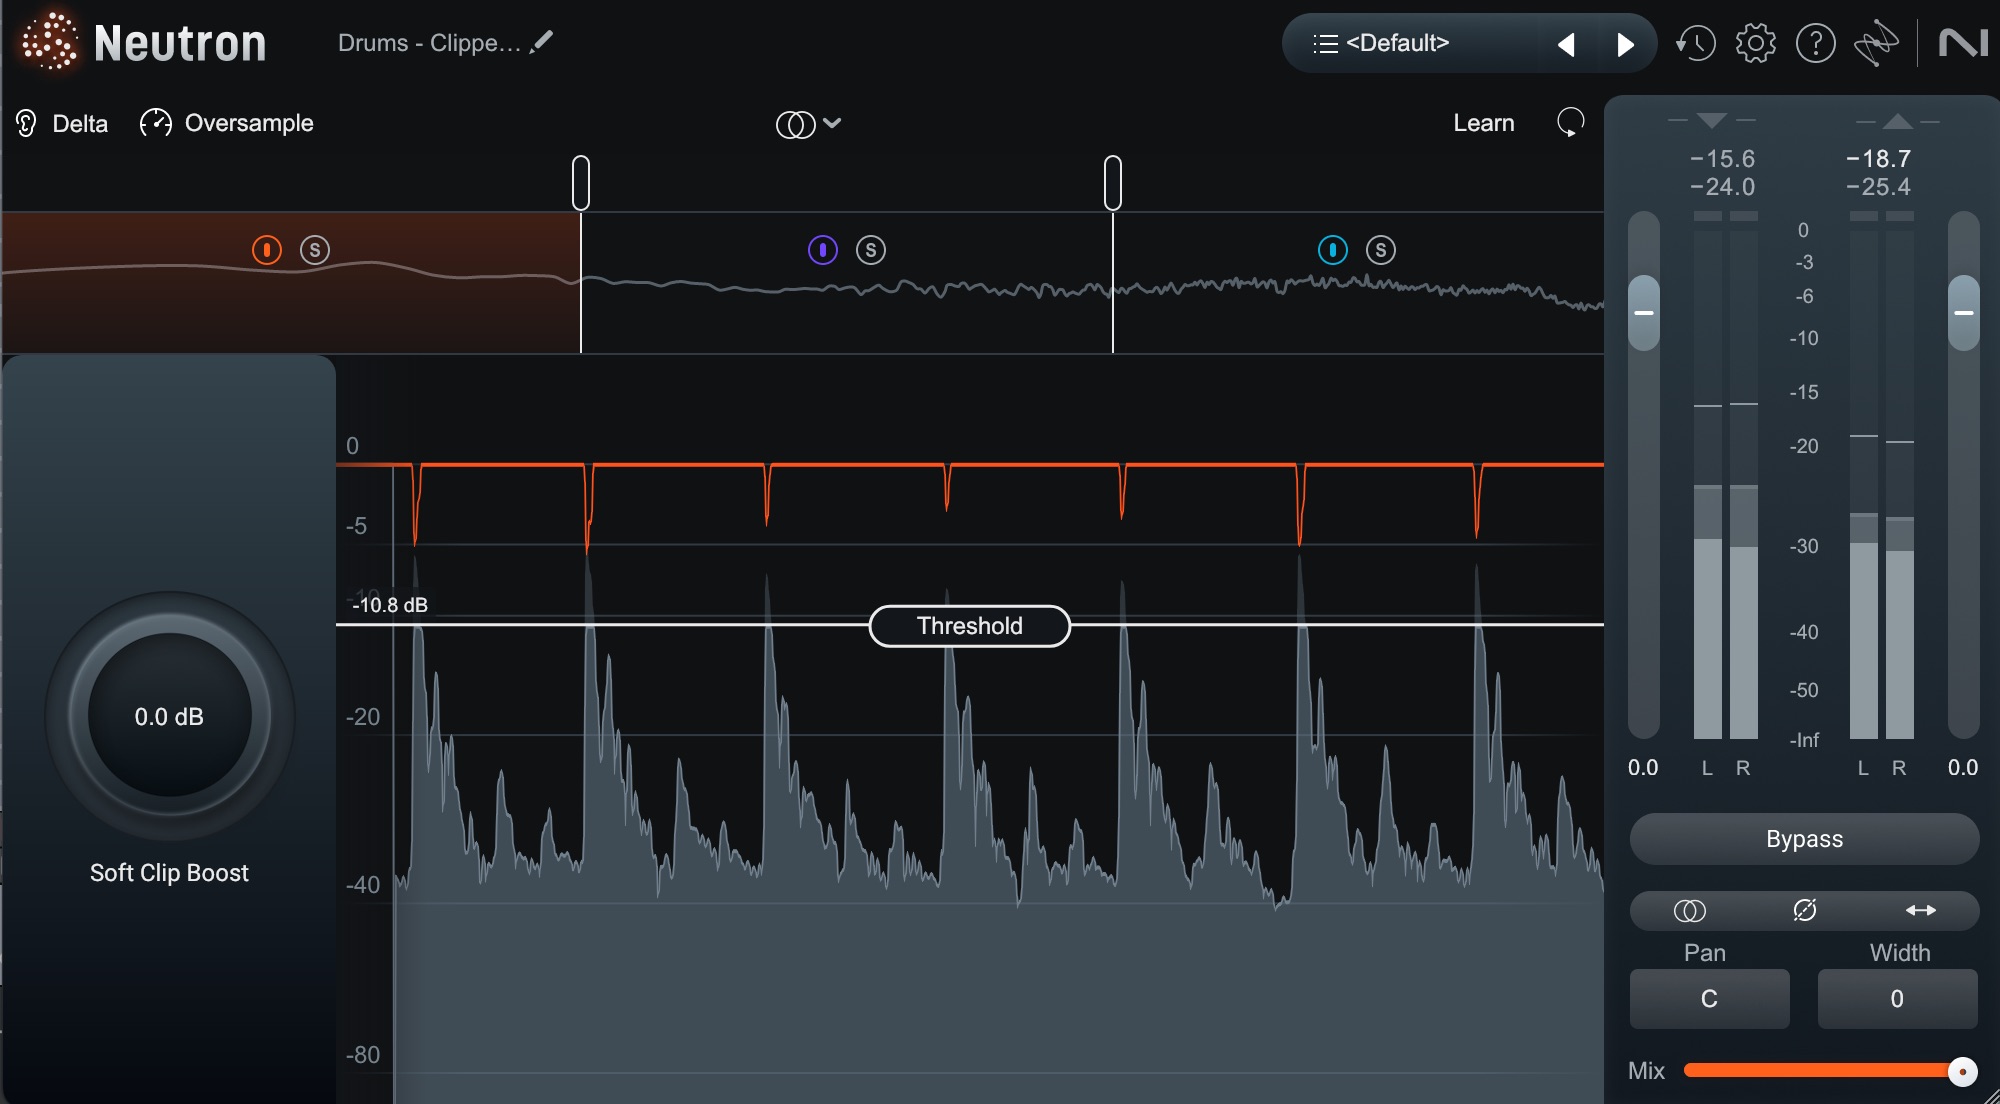Click the Learn button
Screen dimensions: 2000x1104
1484,122
